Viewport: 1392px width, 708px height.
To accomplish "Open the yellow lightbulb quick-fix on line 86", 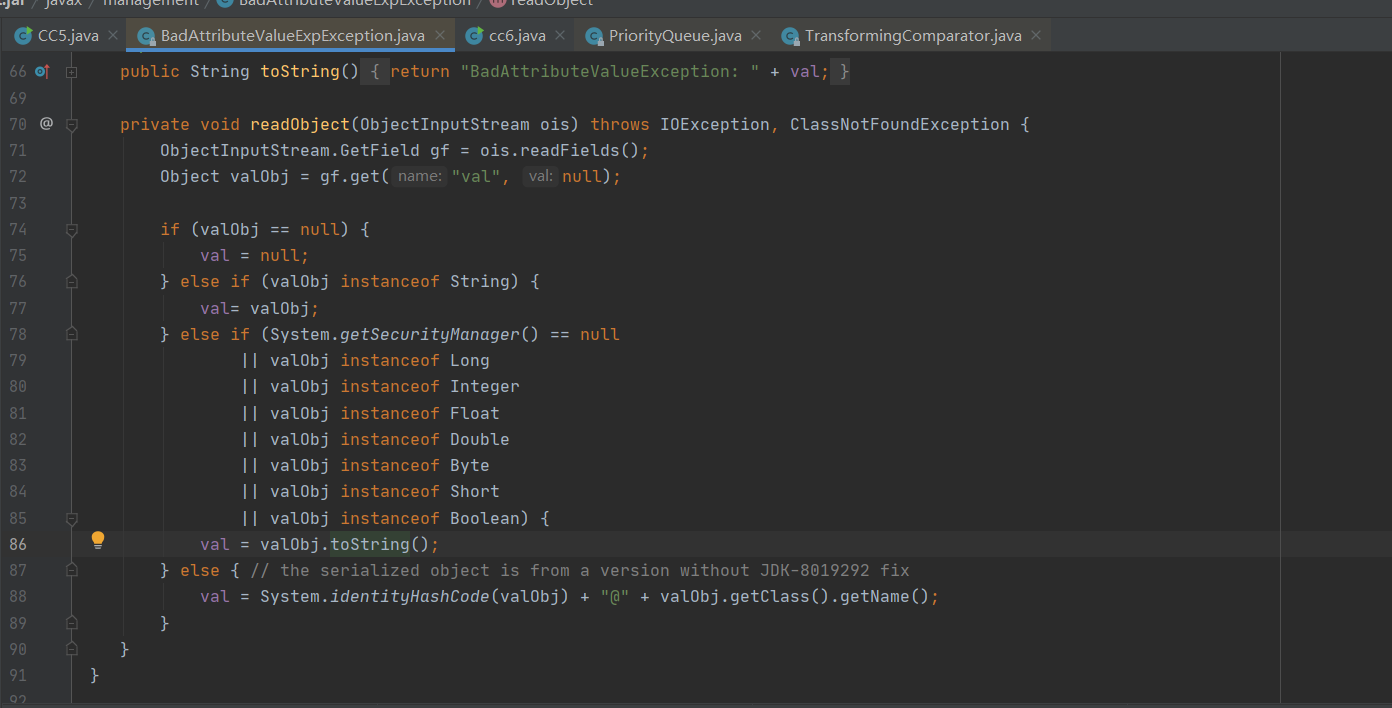I will [98, 541].
